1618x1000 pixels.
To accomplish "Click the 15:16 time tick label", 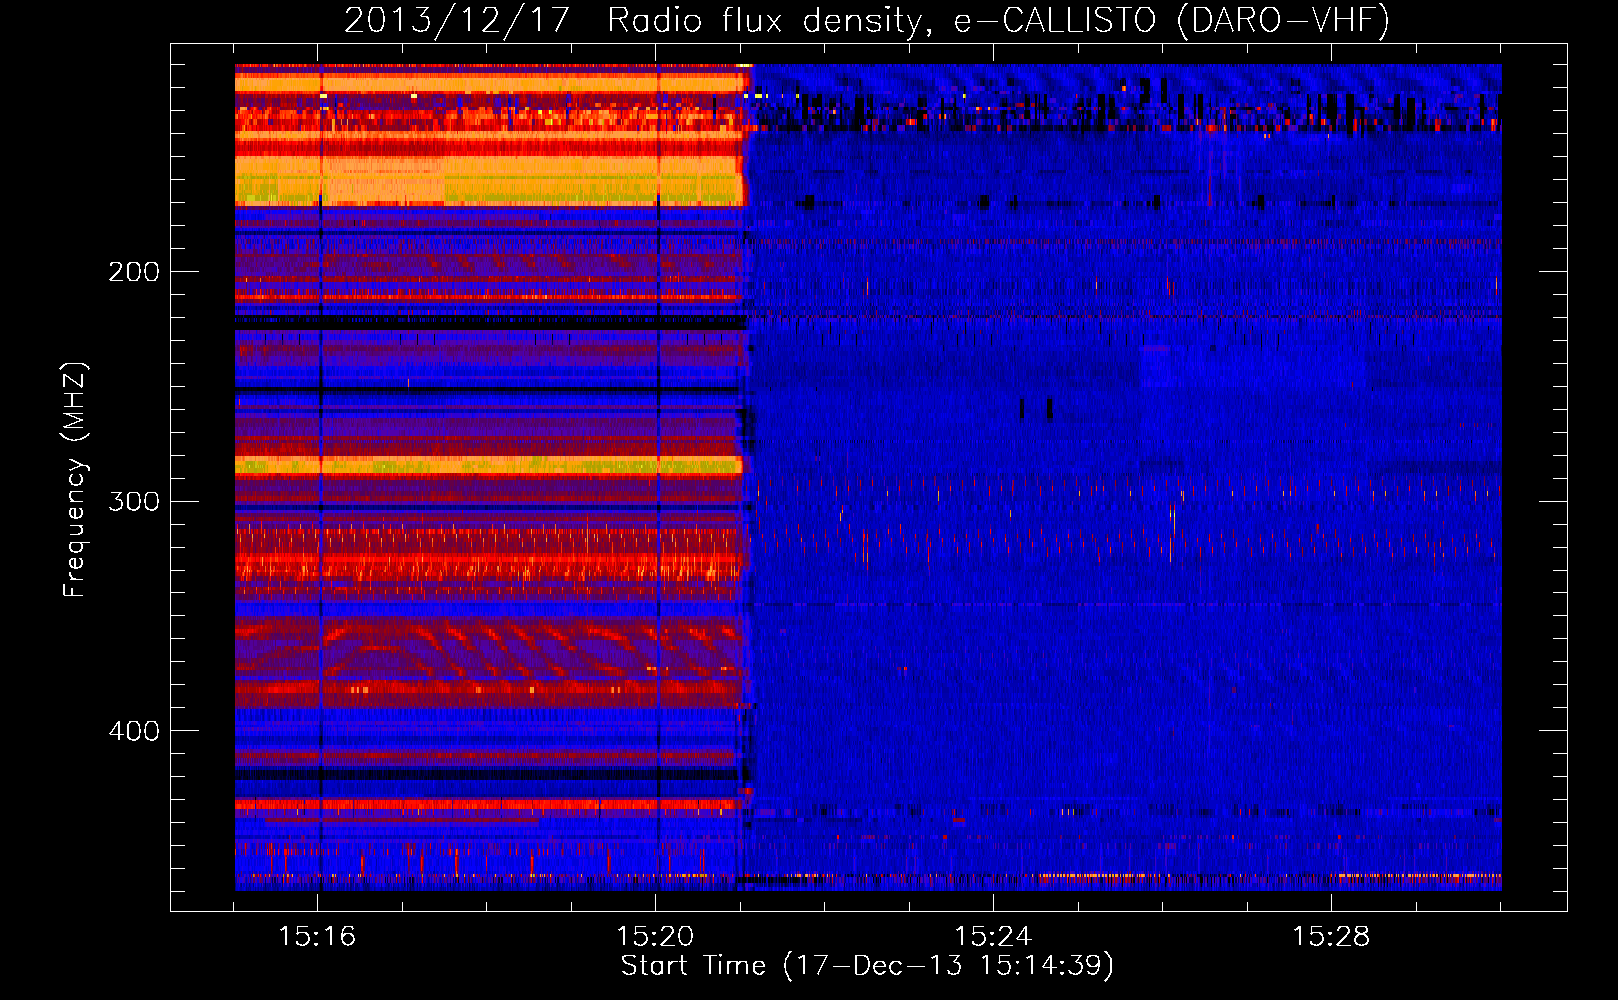I will coord(317,936).
